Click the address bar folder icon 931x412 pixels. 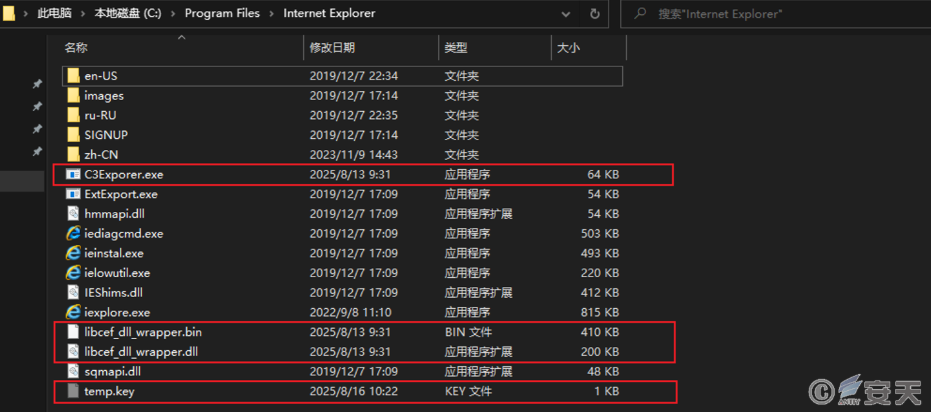(x=9, y=13)
